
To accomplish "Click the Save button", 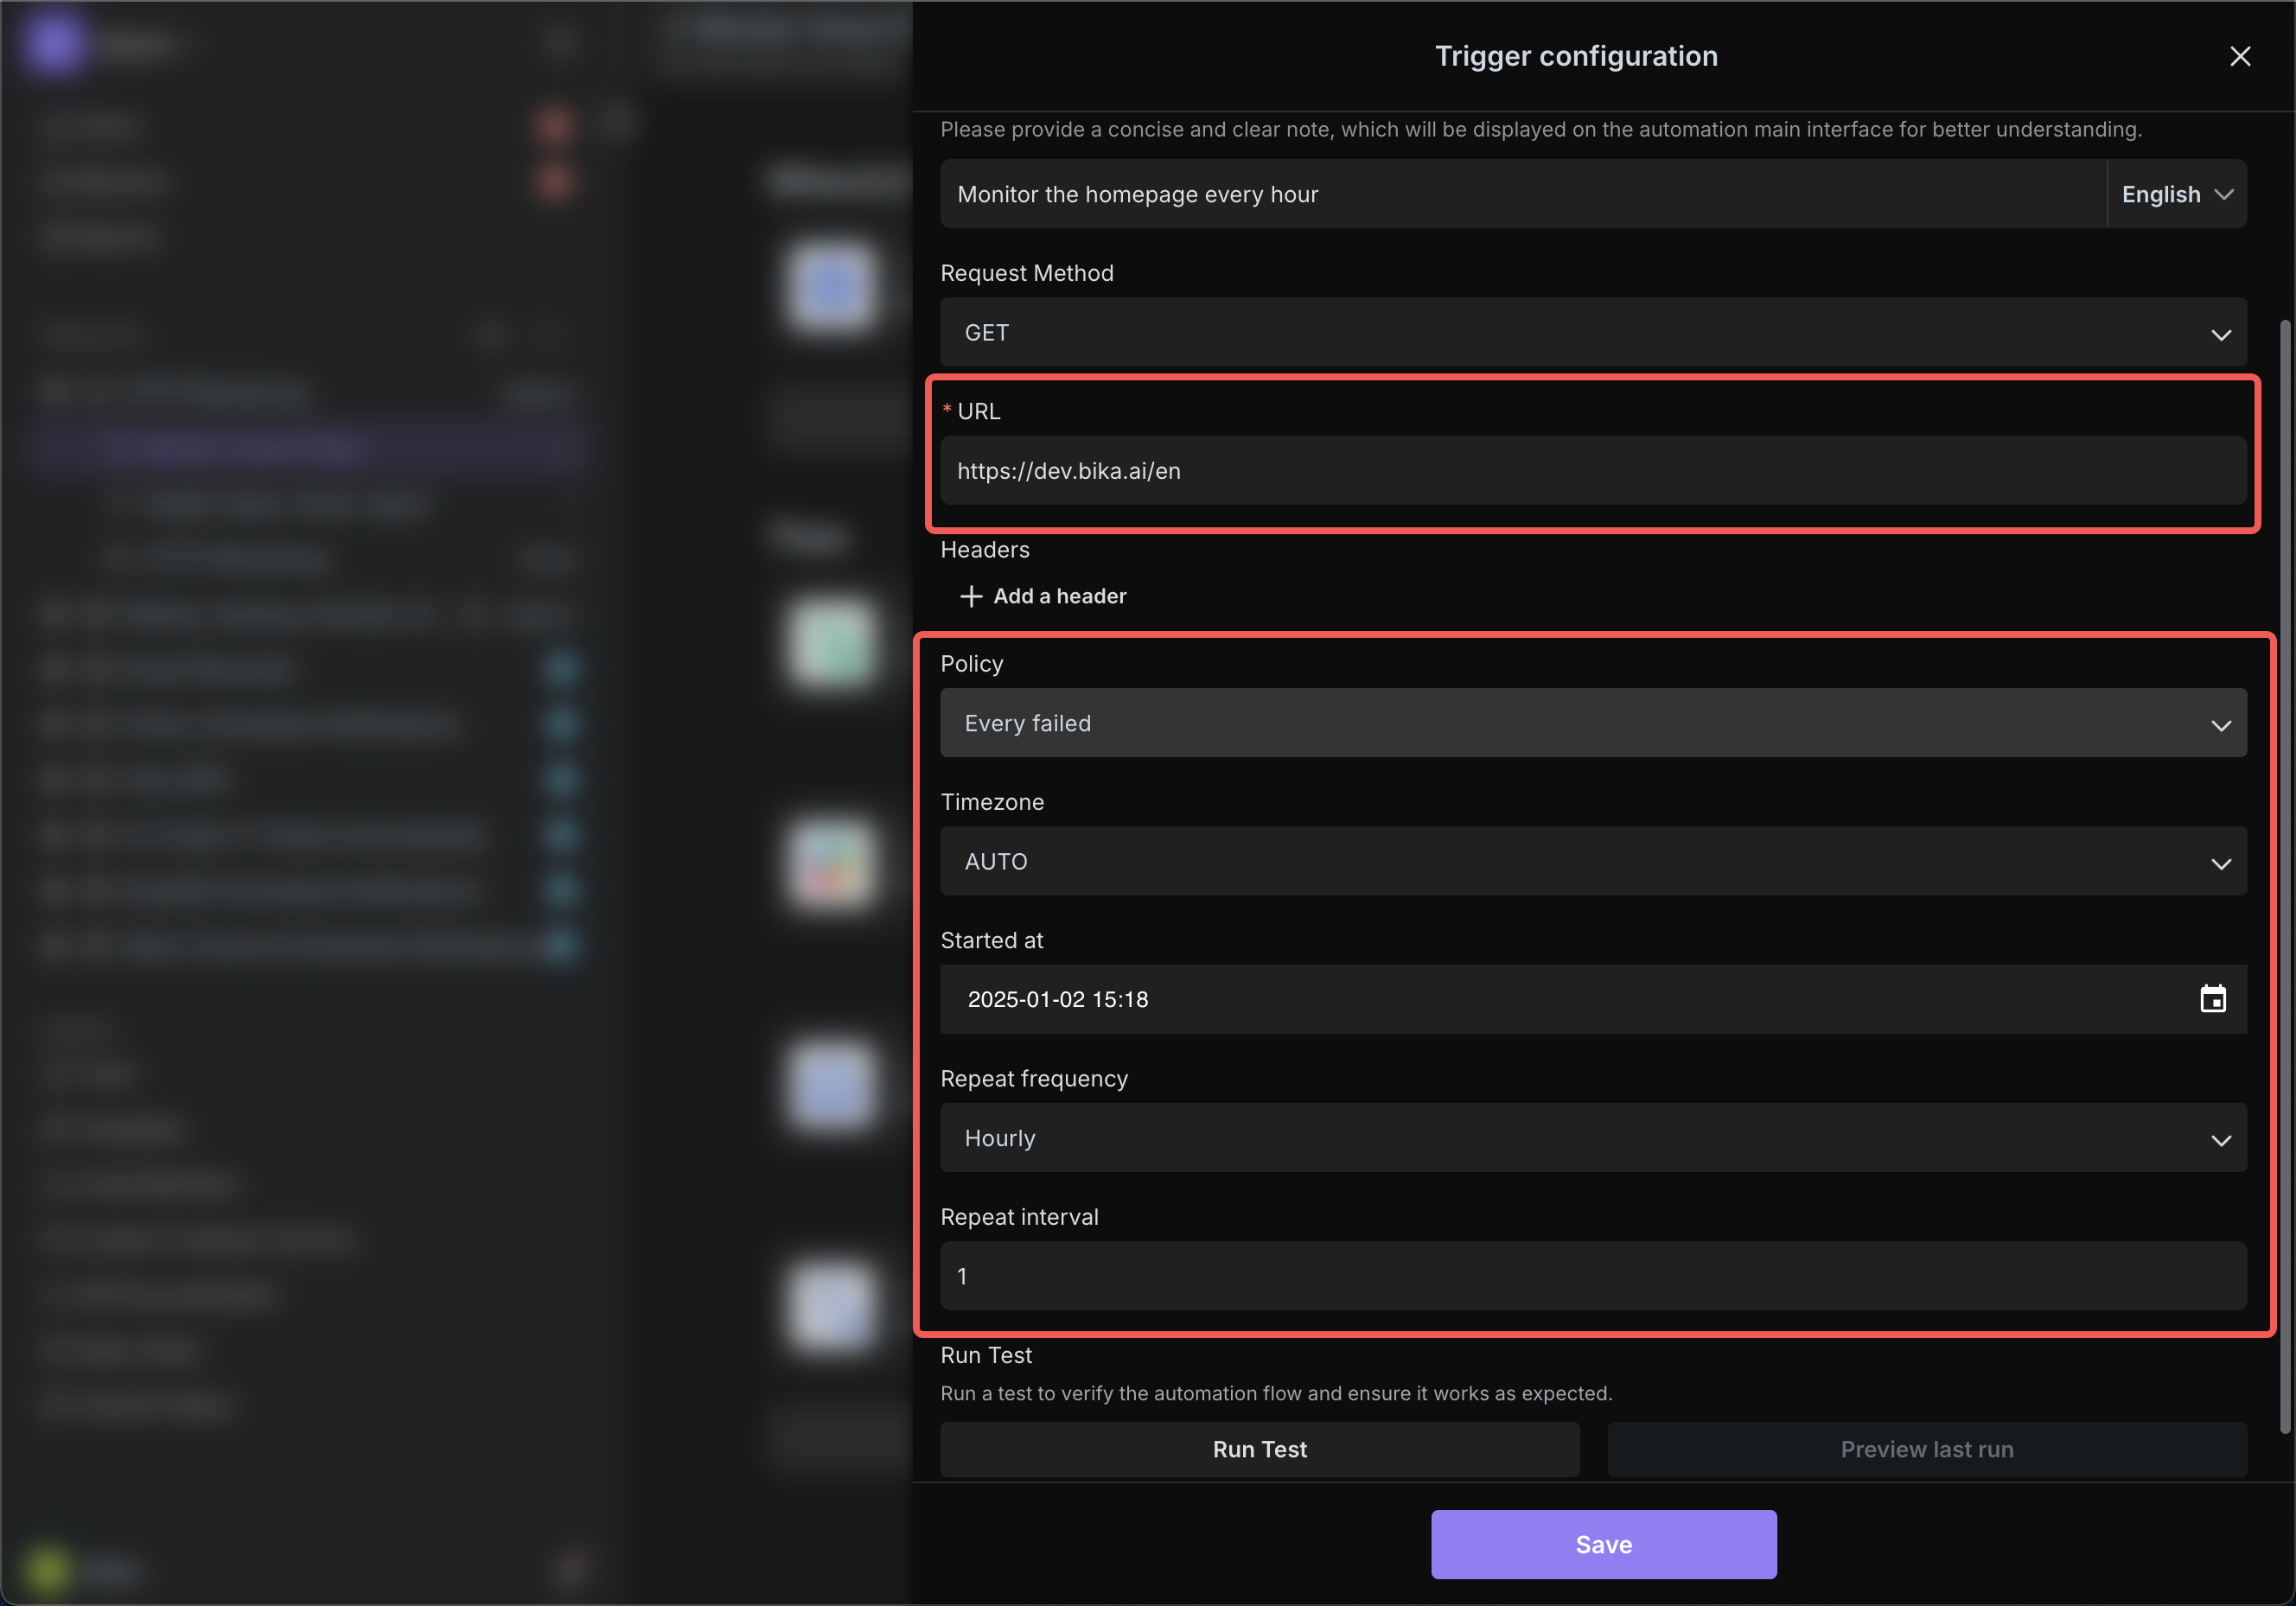I will pos(1604,1543).
